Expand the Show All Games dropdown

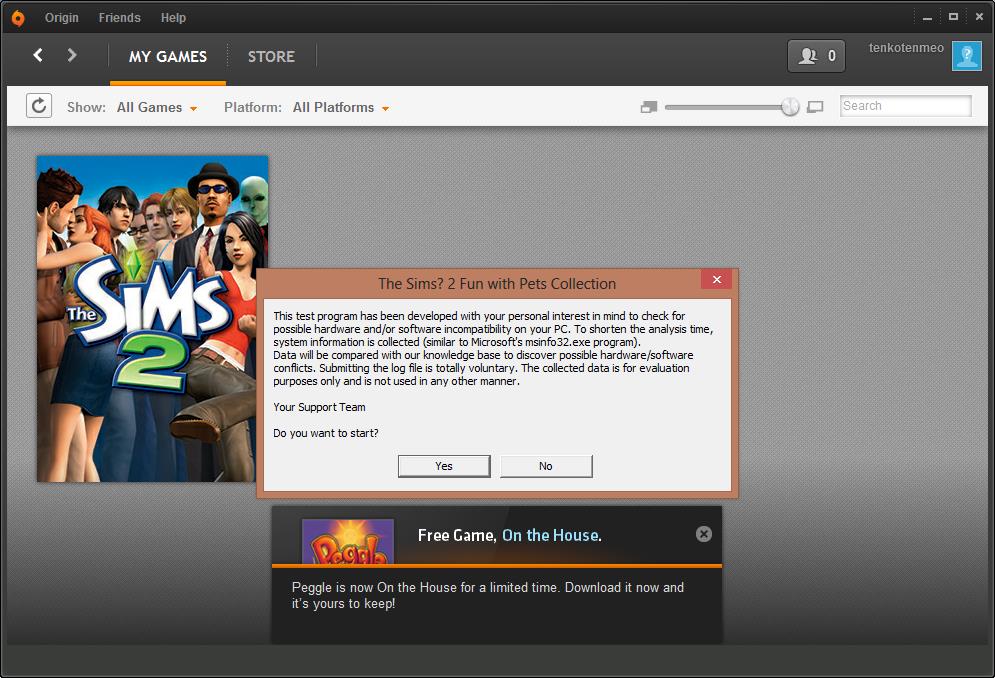(157, 107)
